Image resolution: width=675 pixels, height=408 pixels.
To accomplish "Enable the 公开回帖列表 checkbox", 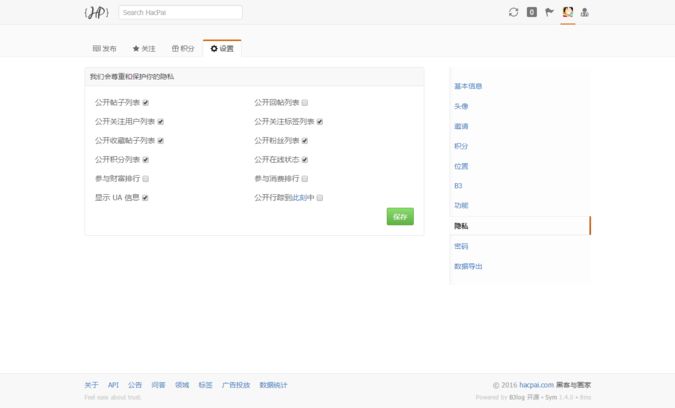I will [x=305, y=102].
